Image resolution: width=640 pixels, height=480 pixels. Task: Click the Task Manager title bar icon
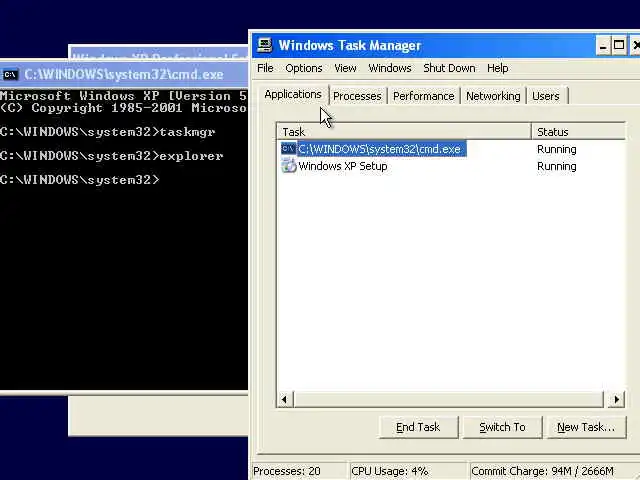(x=264, y=45)
